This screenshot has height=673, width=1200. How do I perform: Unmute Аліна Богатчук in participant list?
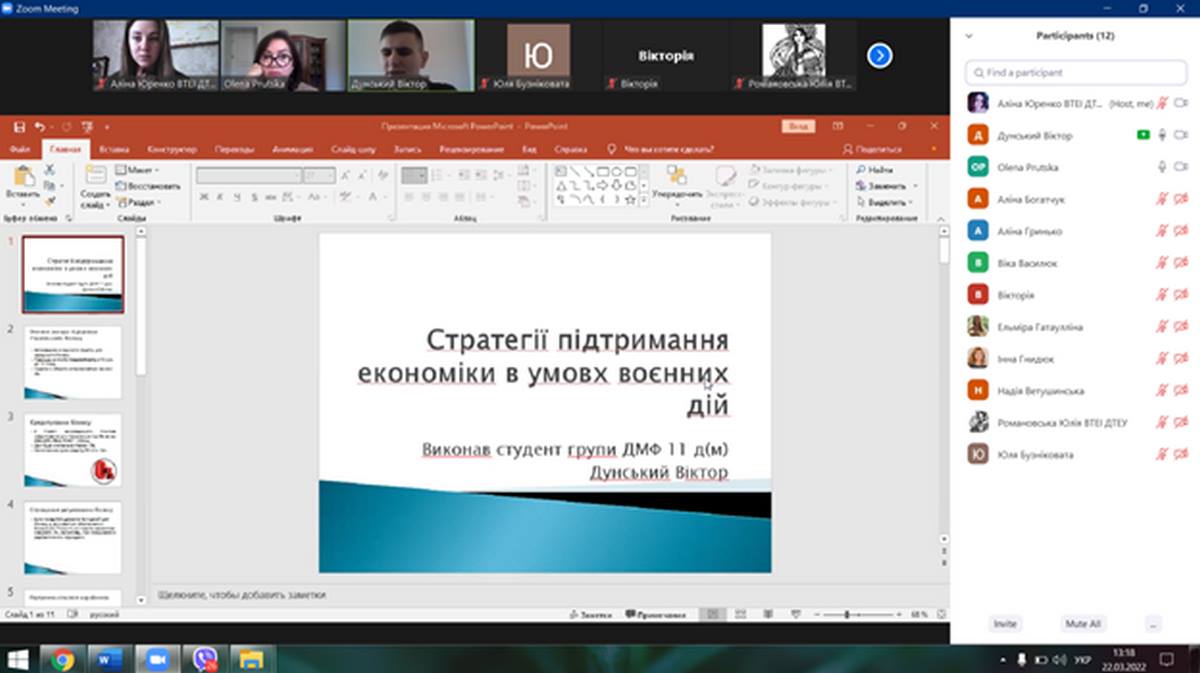pos(1162,199)
